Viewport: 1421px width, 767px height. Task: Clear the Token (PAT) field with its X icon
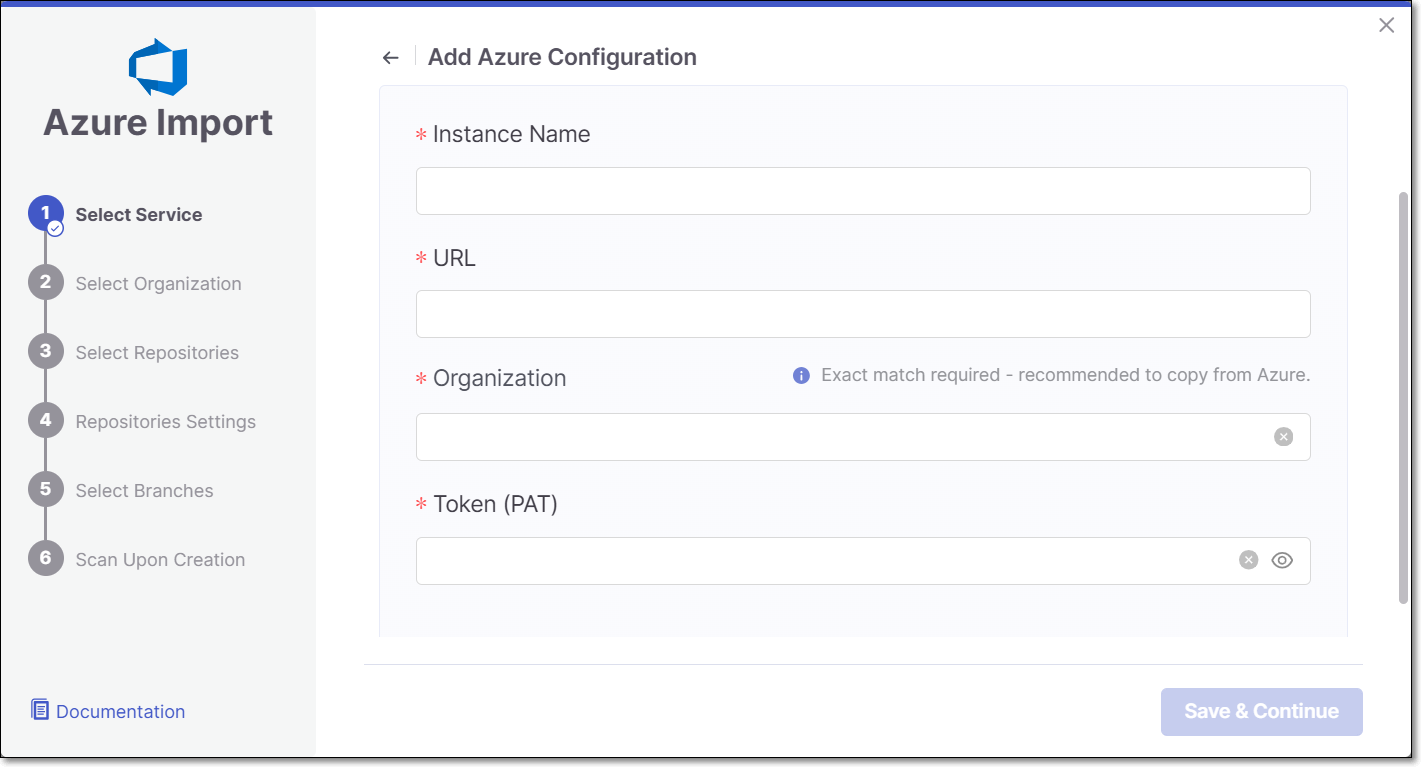pyautogui.click(x=1248, y=560)
